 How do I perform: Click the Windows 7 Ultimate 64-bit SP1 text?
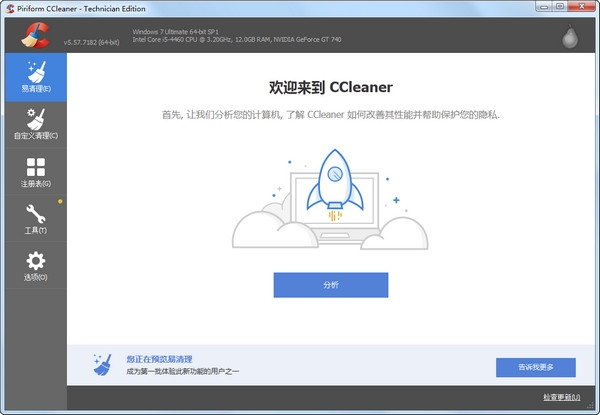tap(176, 32)
